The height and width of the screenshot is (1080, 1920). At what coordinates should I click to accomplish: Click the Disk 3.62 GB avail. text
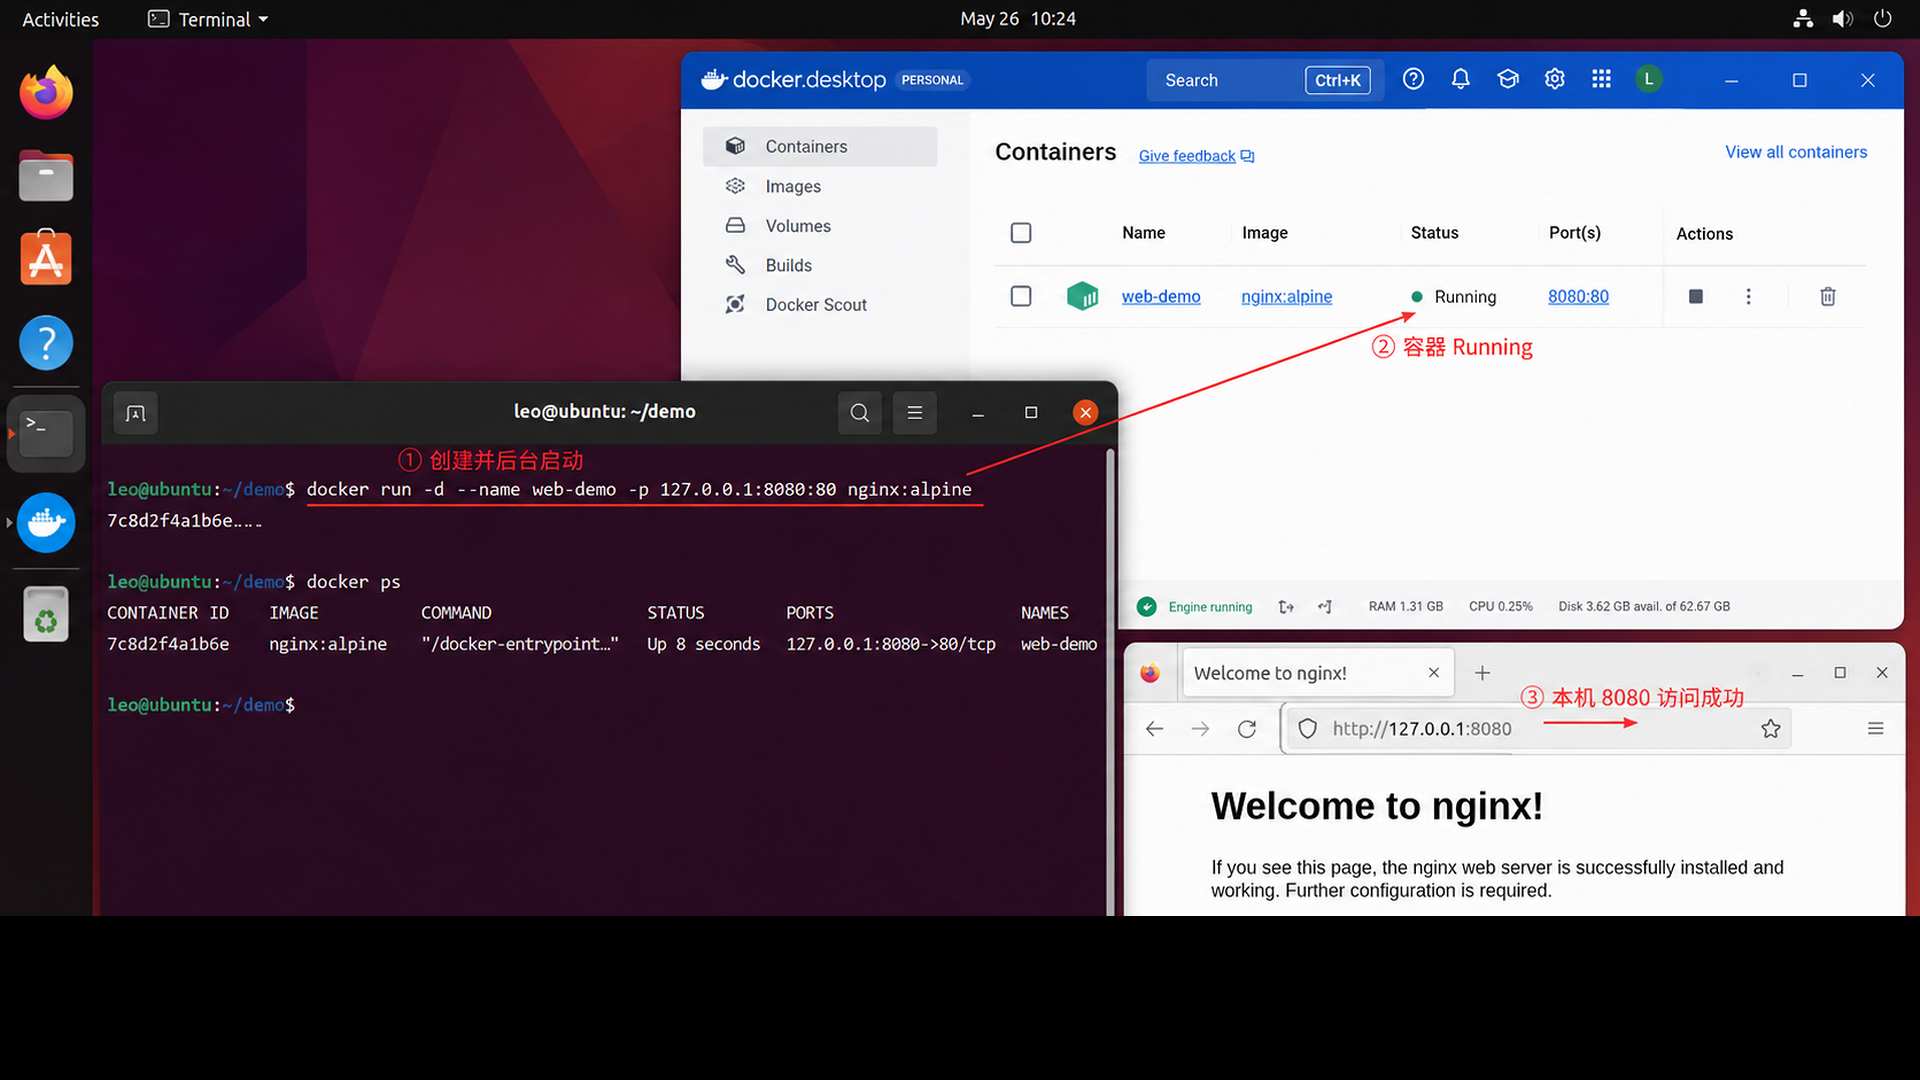[x=1644, y=607]
